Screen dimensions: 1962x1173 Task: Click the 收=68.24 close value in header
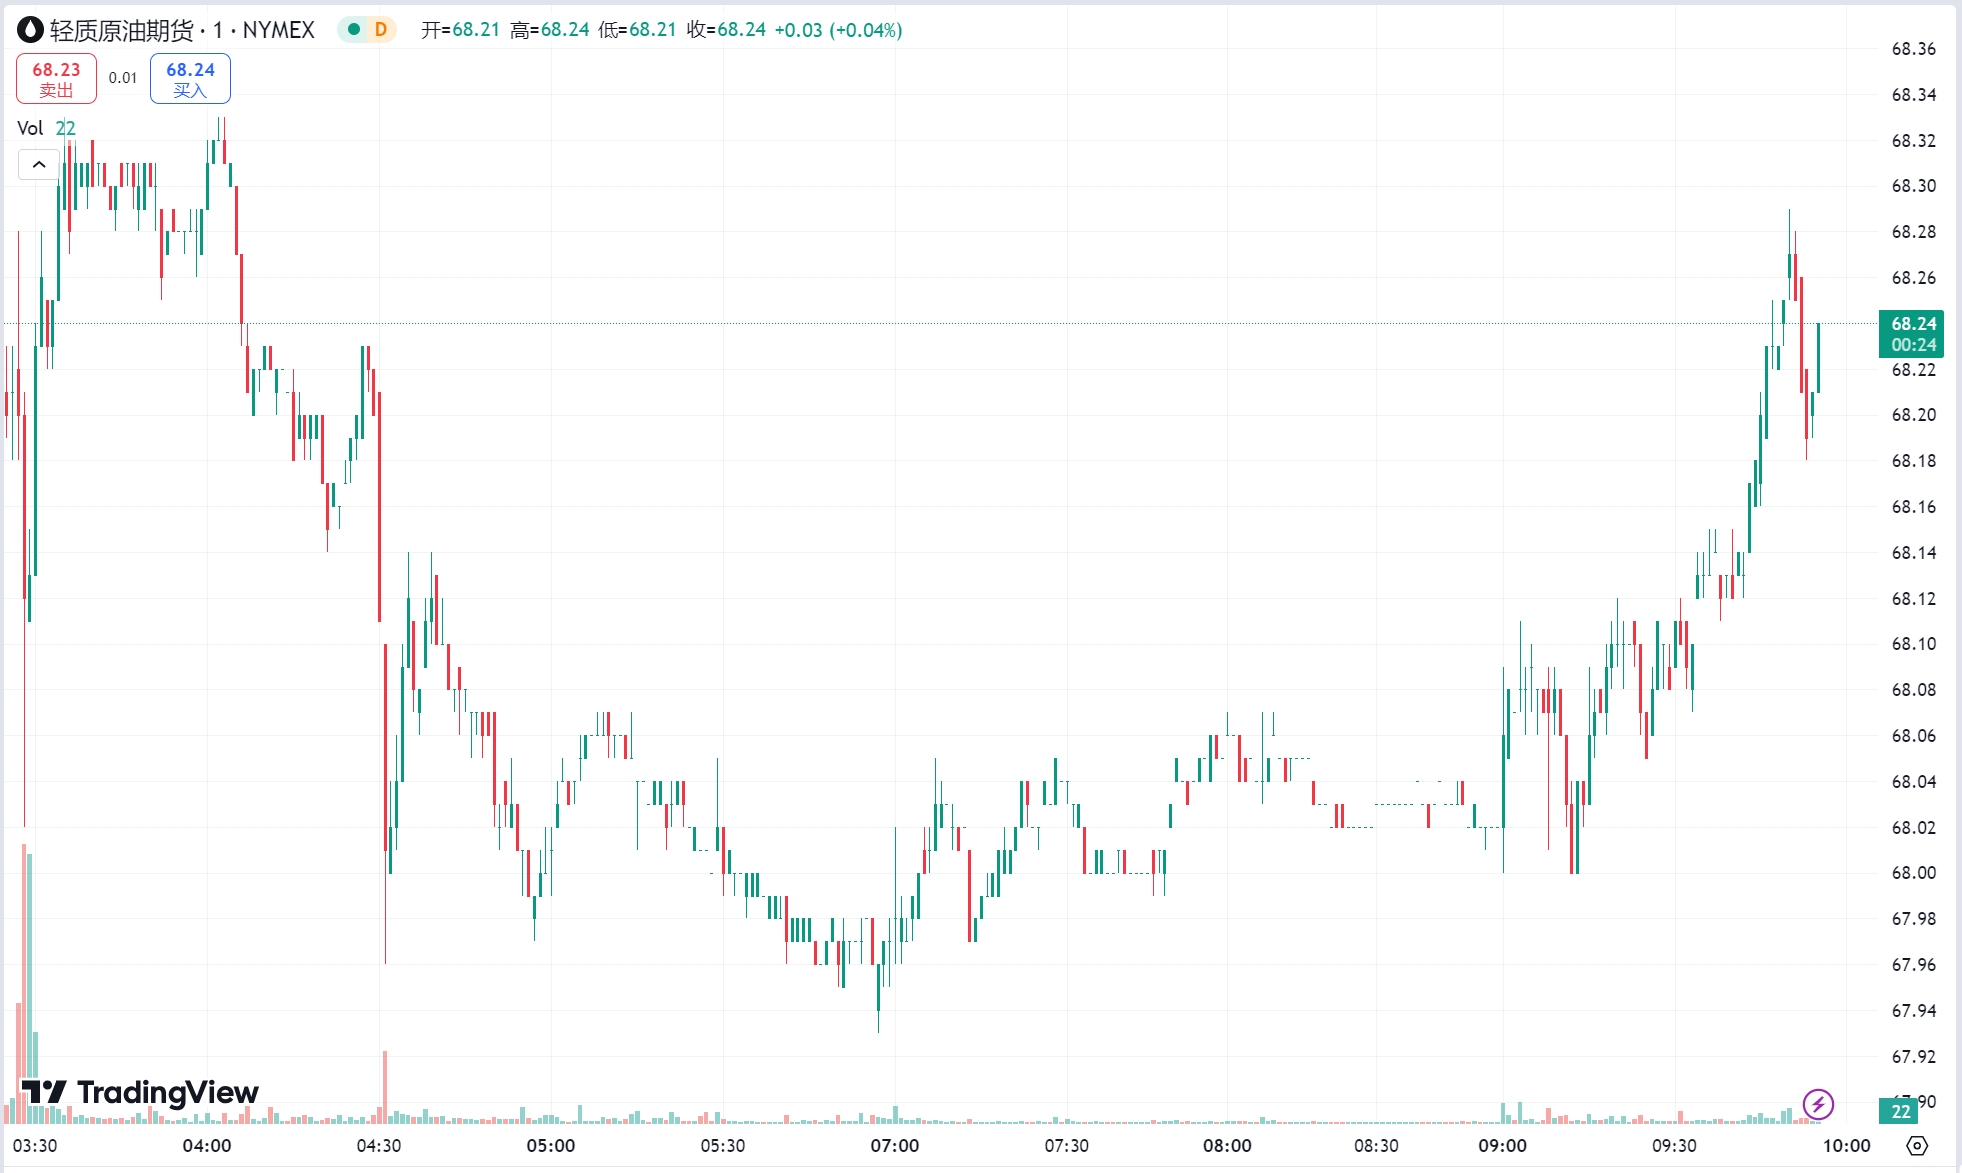726,30
